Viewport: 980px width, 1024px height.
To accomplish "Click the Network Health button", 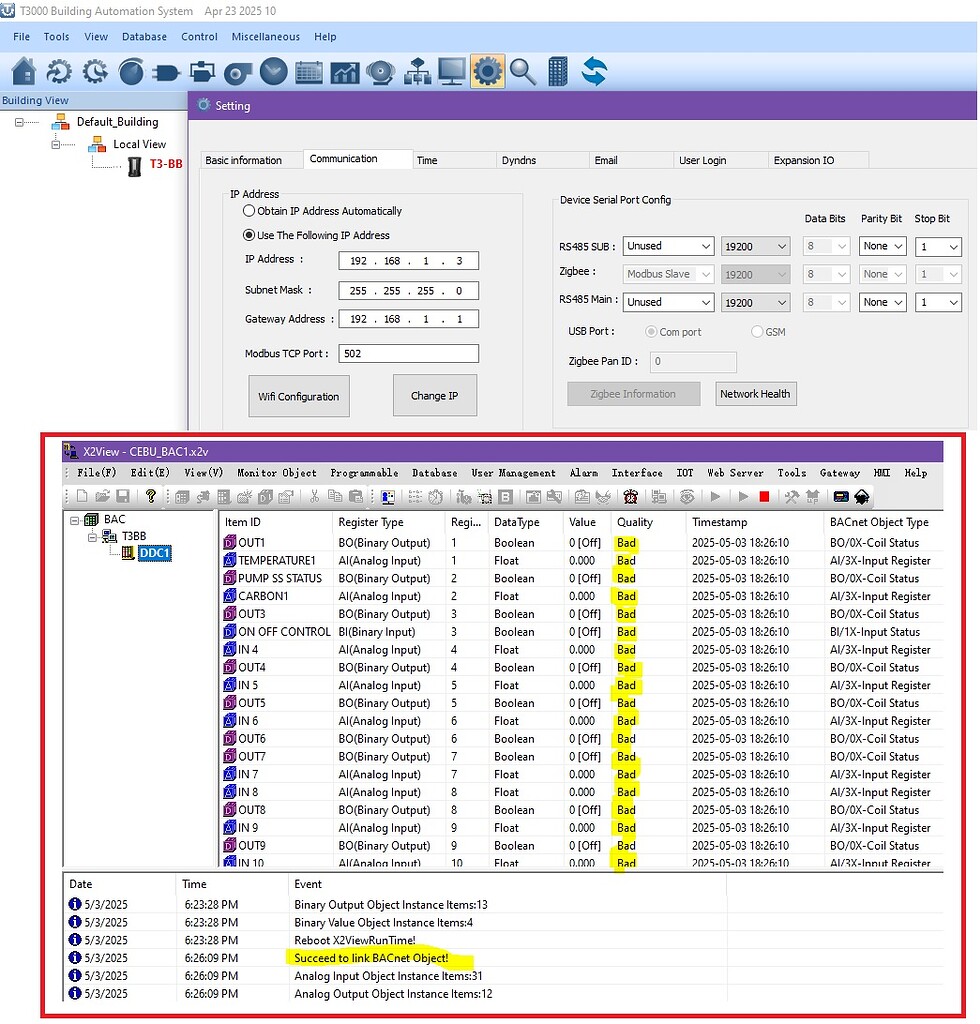I will pos(755,394).
